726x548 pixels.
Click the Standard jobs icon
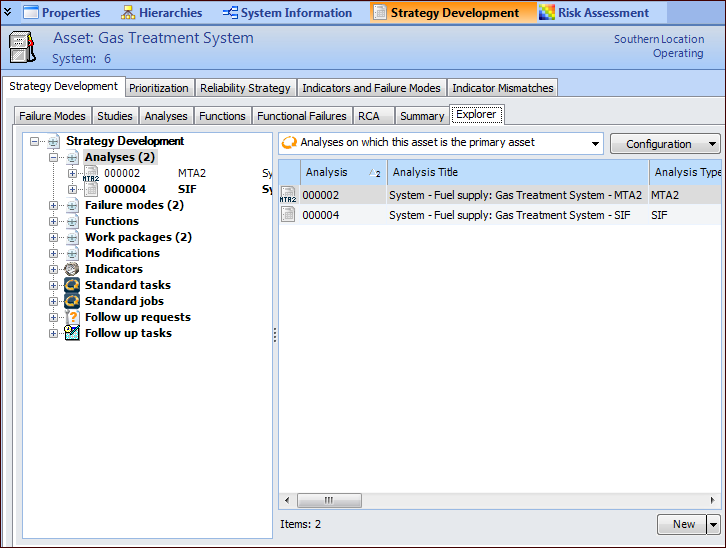(72, 301)
